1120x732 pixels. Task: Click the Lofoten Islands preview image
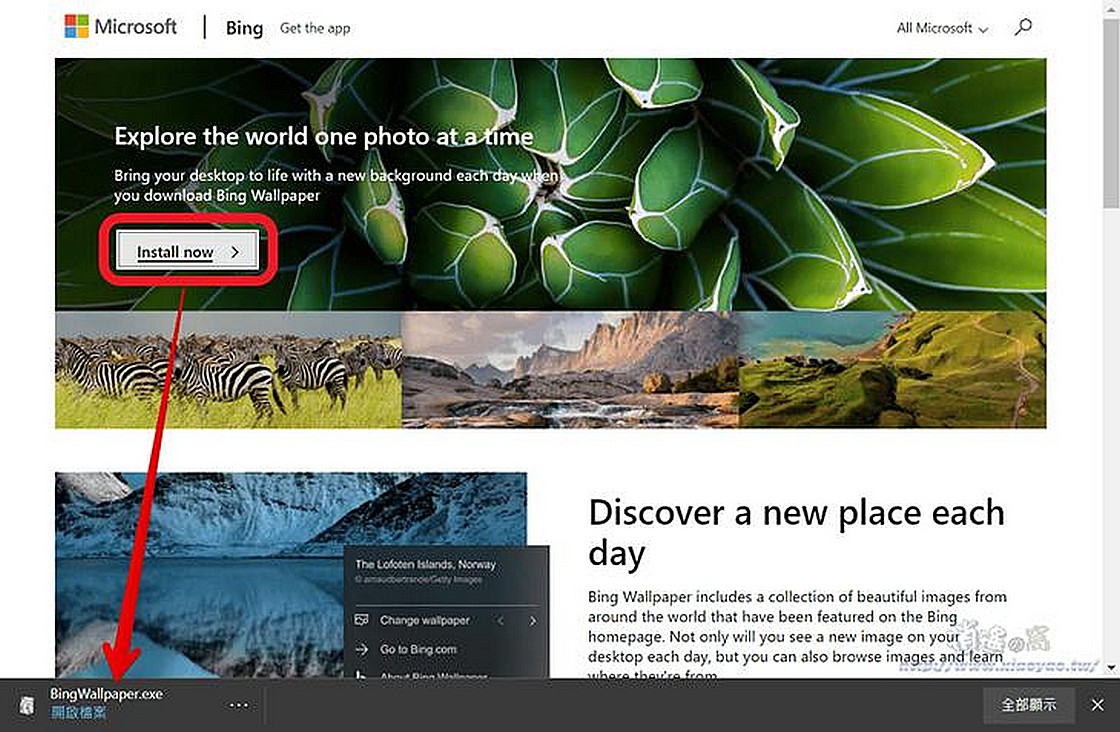pyautogui.click(x=200, y=575)
